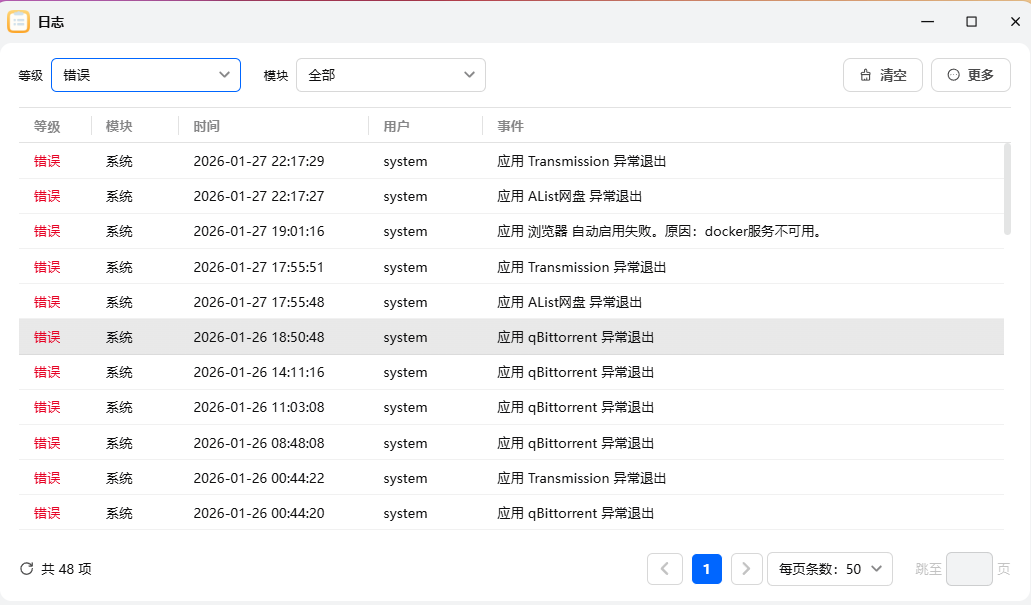Select the qBittorrent entry at 2026-01-26 00:44:20
This screenshot has height=605, width=1031.
(511, 513)
